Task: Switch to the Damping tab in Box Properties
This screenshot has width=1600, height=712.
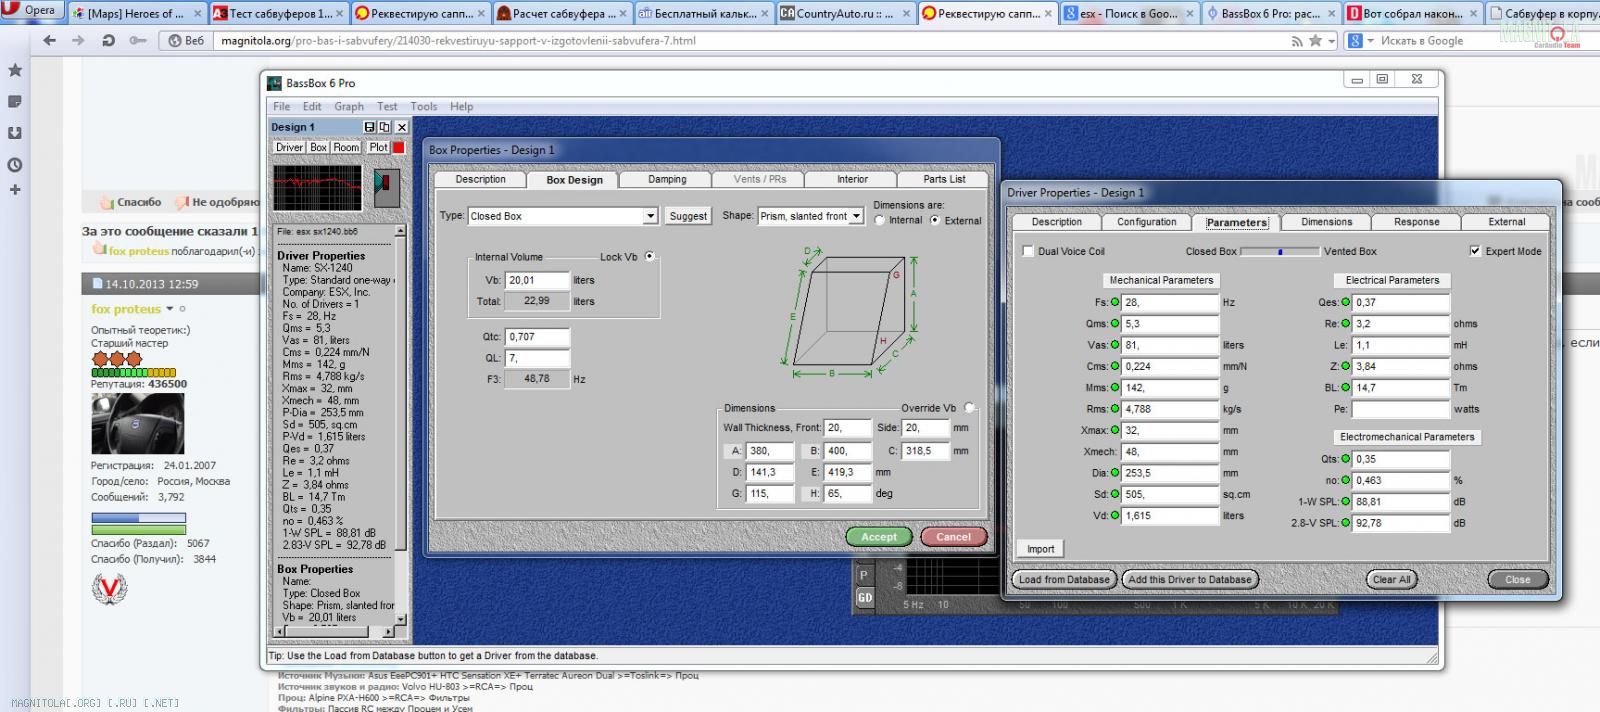Action: click(667, 179)
